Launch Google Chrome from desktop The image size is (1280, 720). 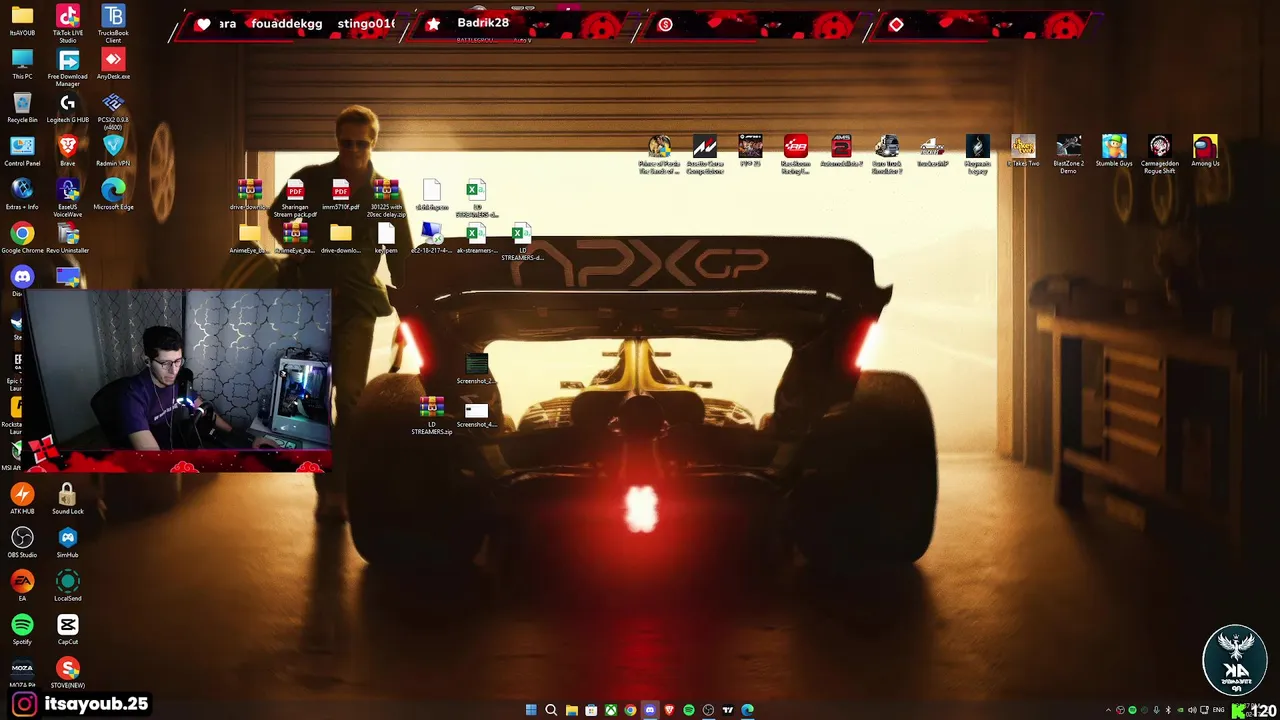pos(22,238)
